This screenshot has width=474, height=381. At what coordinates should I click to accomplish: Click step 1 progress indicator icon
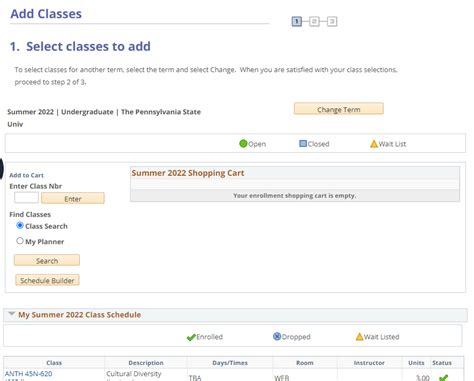[296, 22]
